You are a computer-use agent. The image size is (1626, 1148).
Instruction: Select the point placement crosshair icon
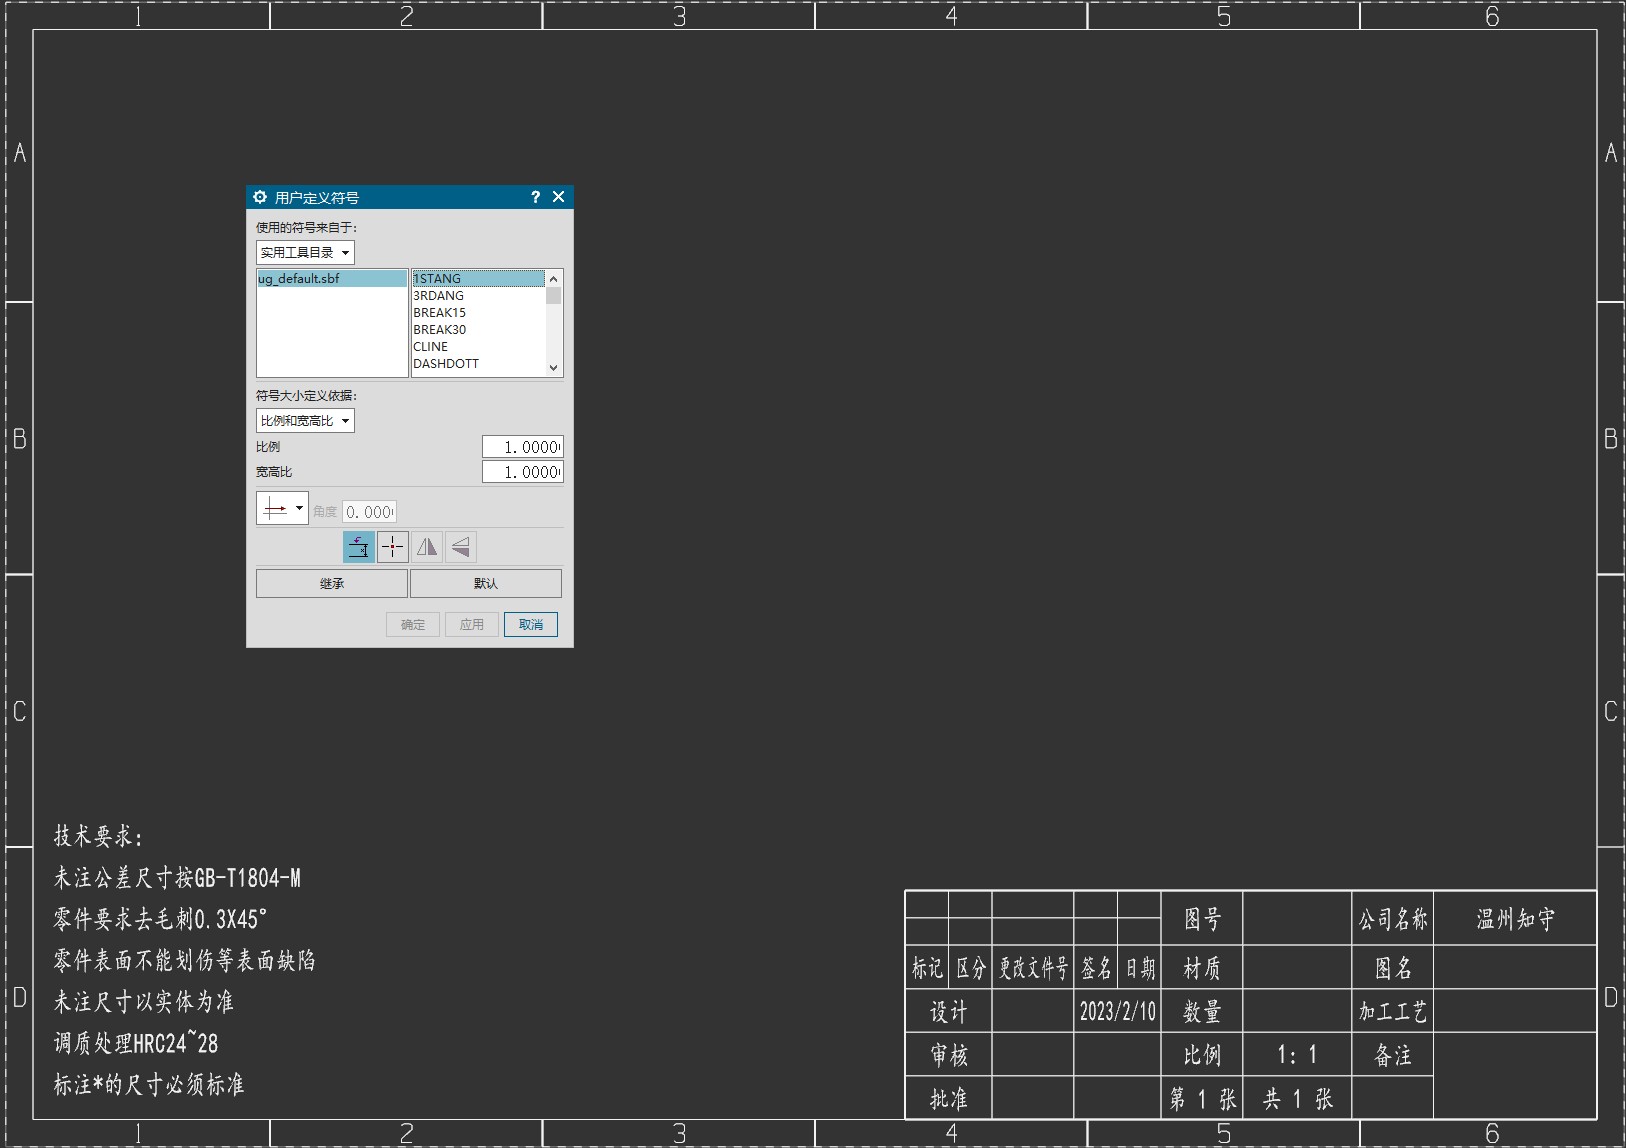(393, 547)
